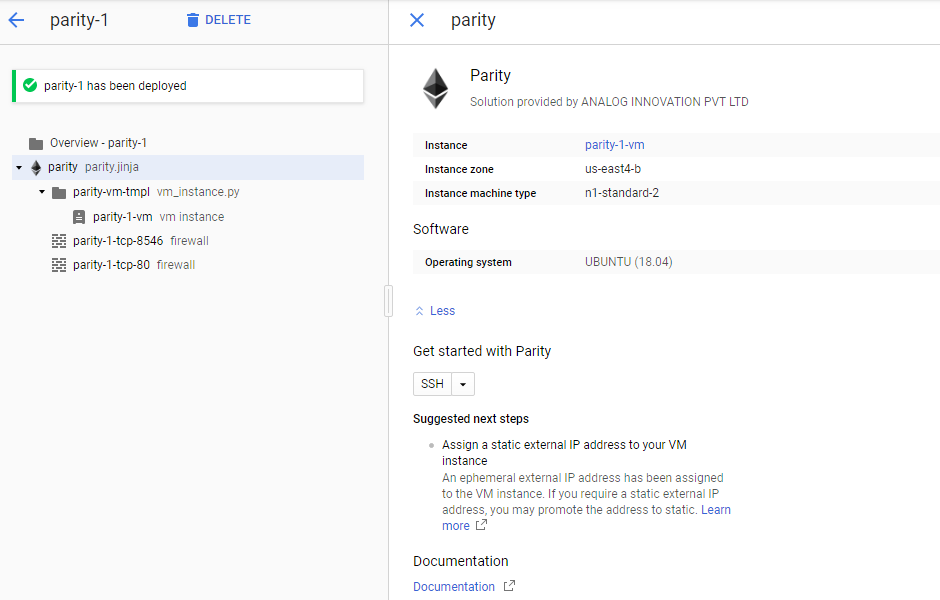Image resolution: width=940 pixels, height=600 pixels.
Task: Open the SSH dropdown arrow
Action: coord(463,384)
